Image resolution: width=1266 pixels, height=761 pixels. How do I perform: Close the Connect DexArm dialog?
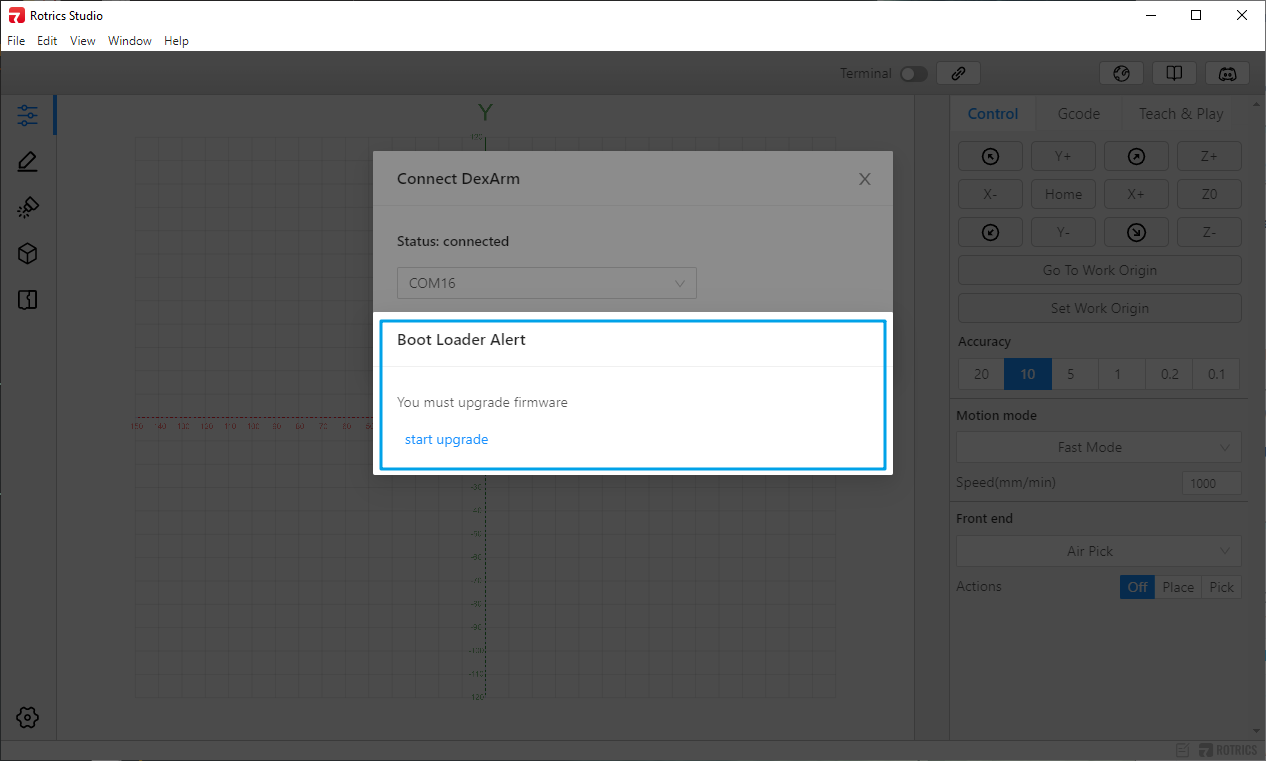point(865,179)
